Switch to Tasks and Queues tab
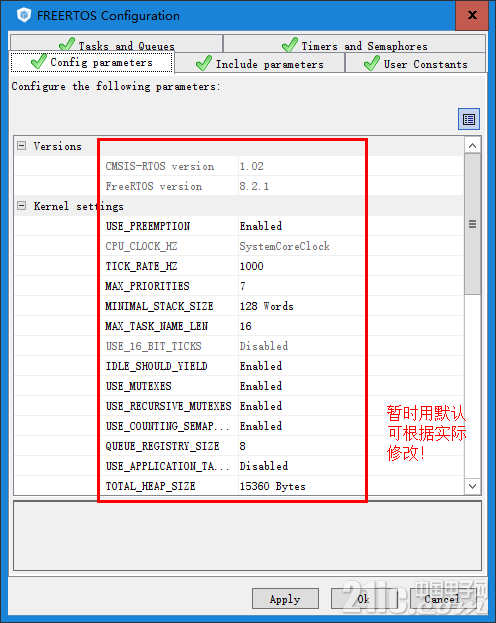 click(116, 44)
